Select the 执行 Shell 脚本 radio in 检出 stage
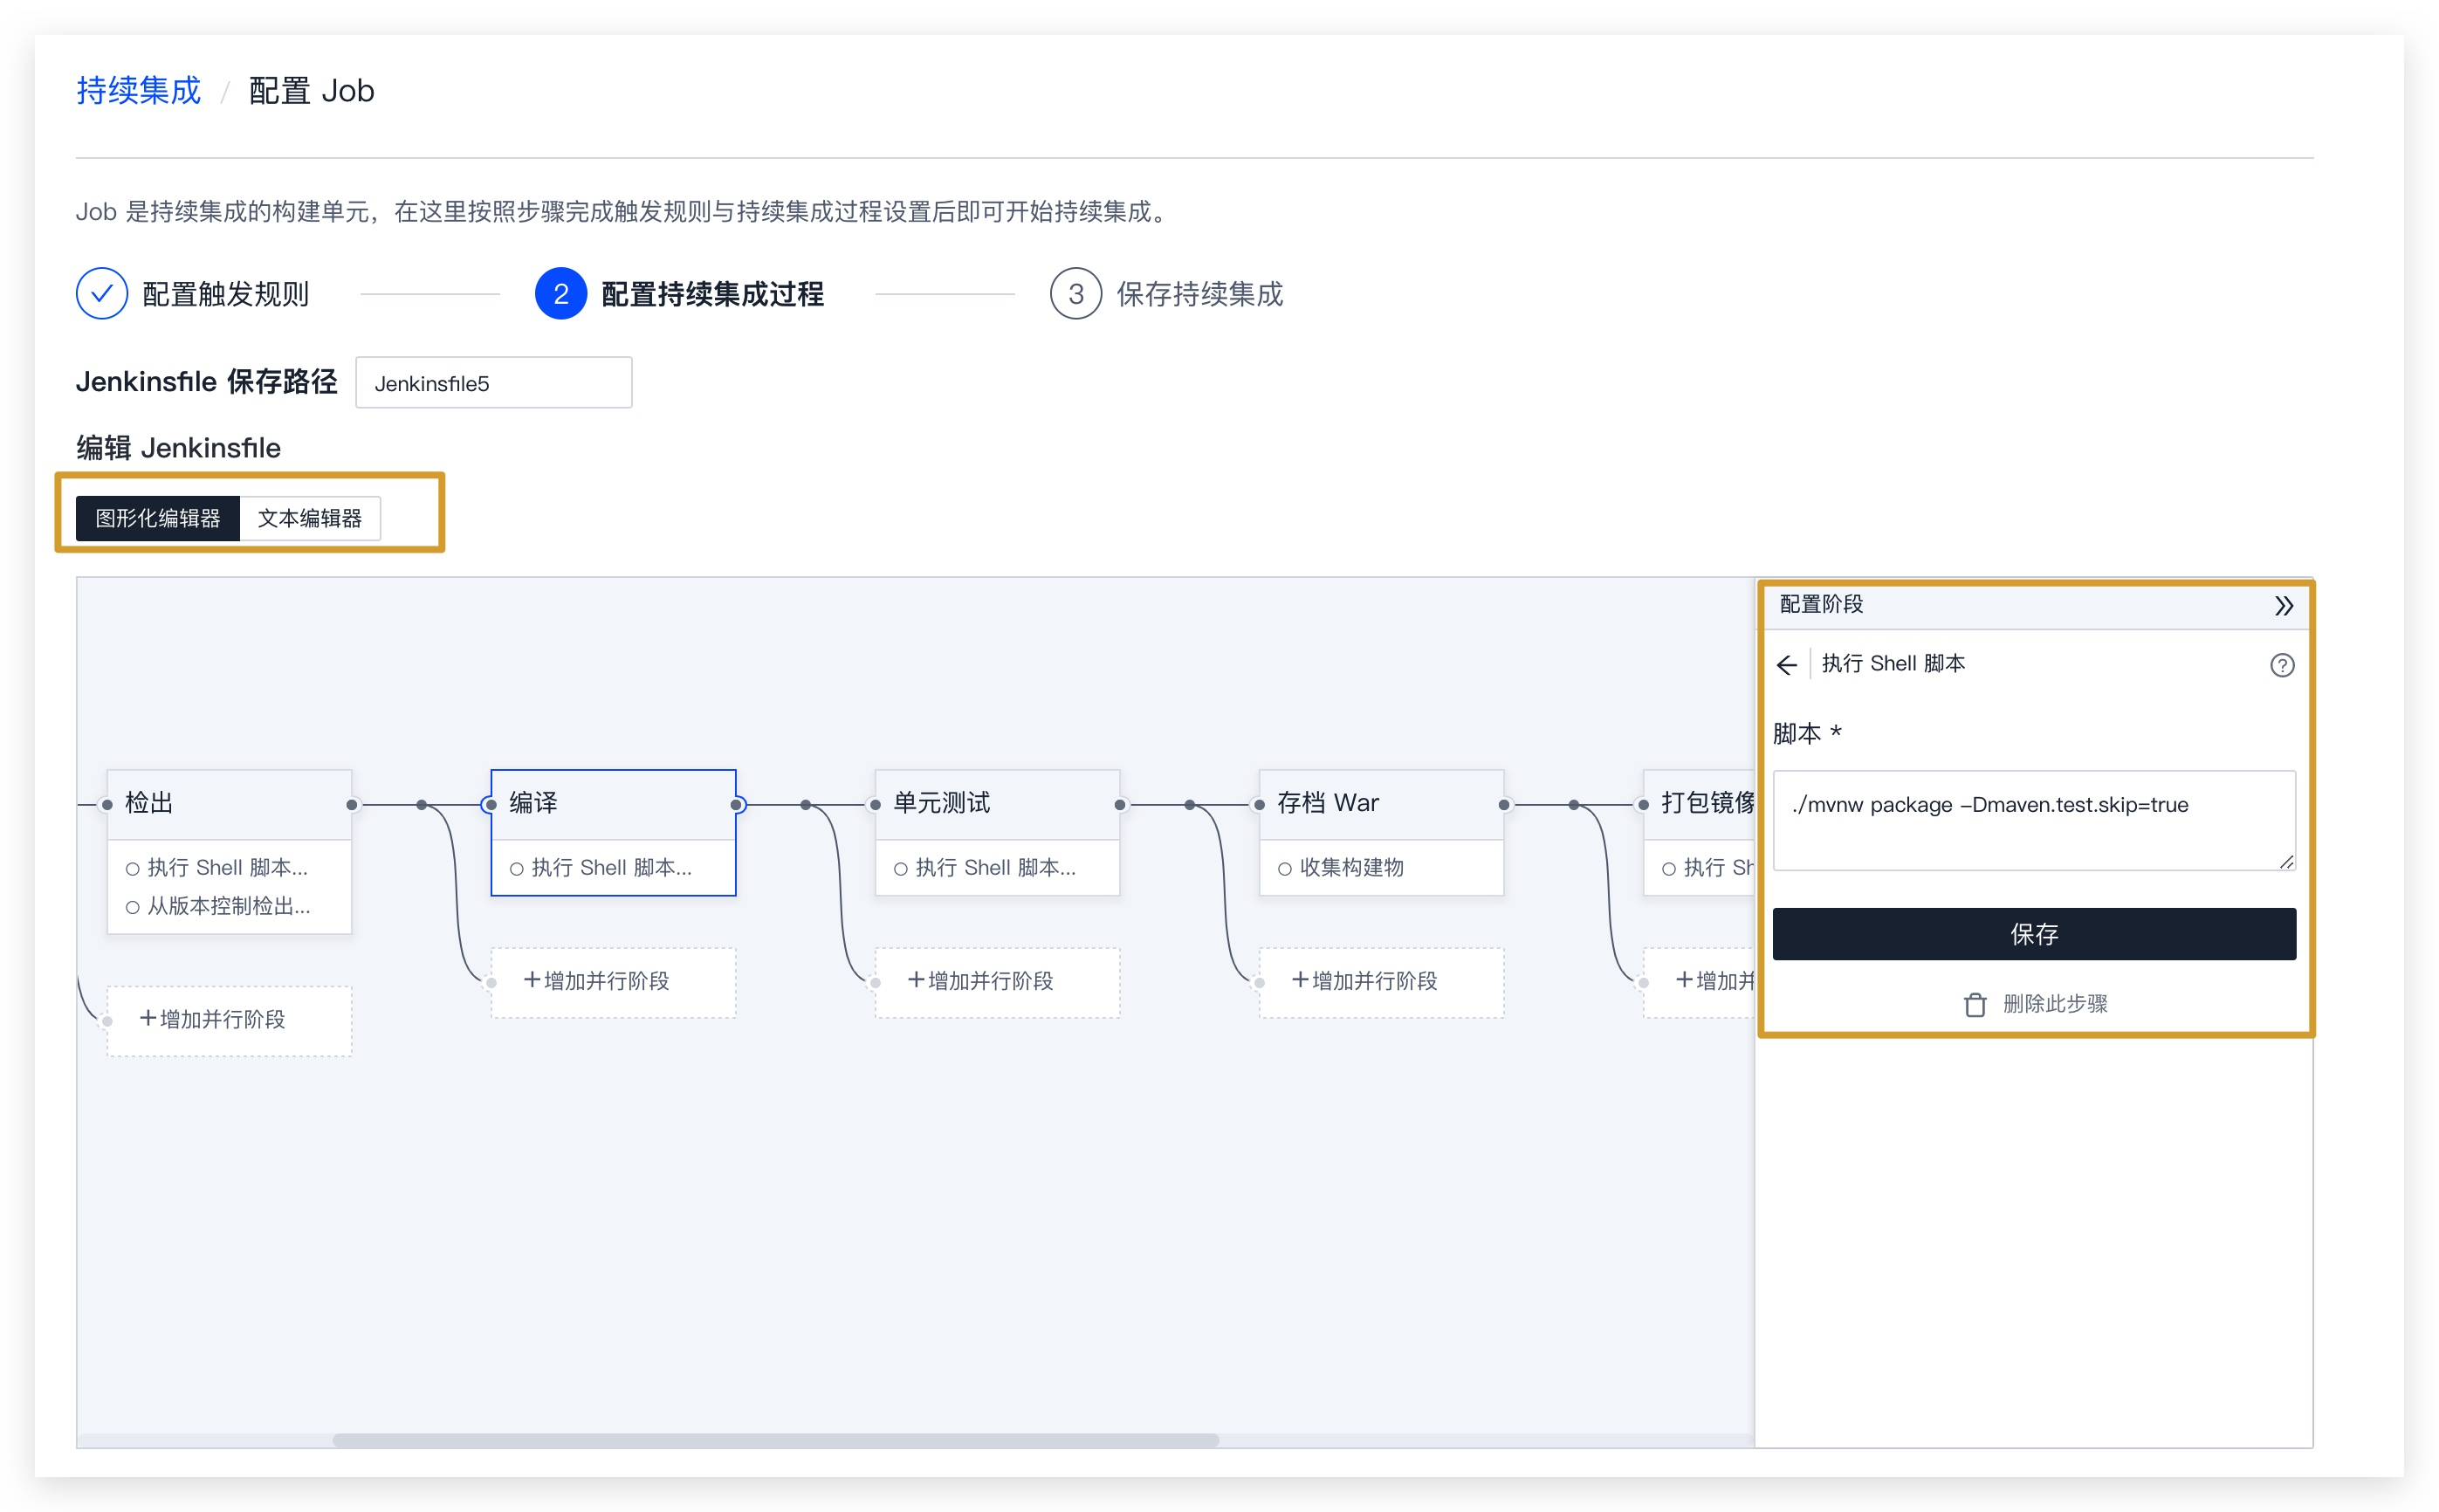Viewport: 2439px width, 1512px height. pos(133,868)
